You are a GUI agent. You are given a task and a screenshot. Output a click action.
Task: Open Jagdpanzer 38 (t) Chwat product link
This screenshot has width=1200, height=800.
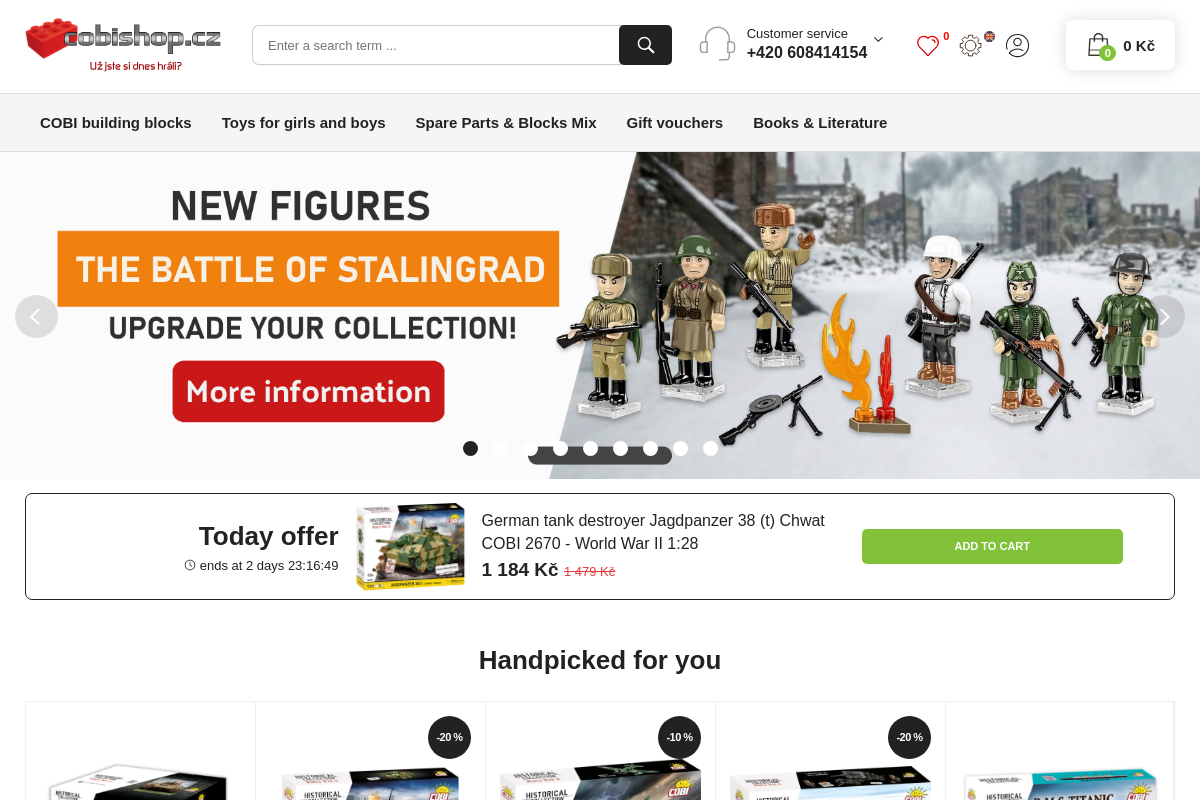653,532
